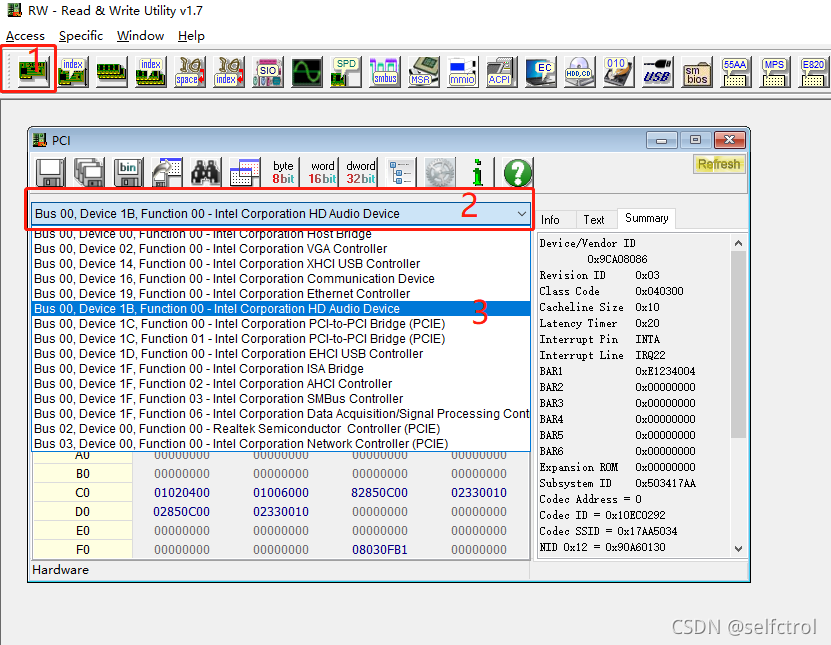Select register value 02850C00 in row D0

181,511
